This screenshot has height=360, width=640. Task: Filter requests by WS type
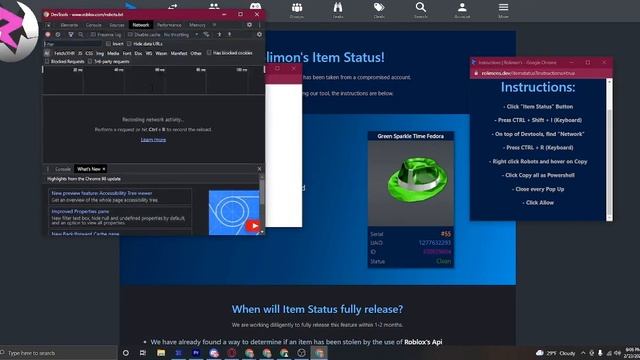pyautogui.click(x=149, y=53)
